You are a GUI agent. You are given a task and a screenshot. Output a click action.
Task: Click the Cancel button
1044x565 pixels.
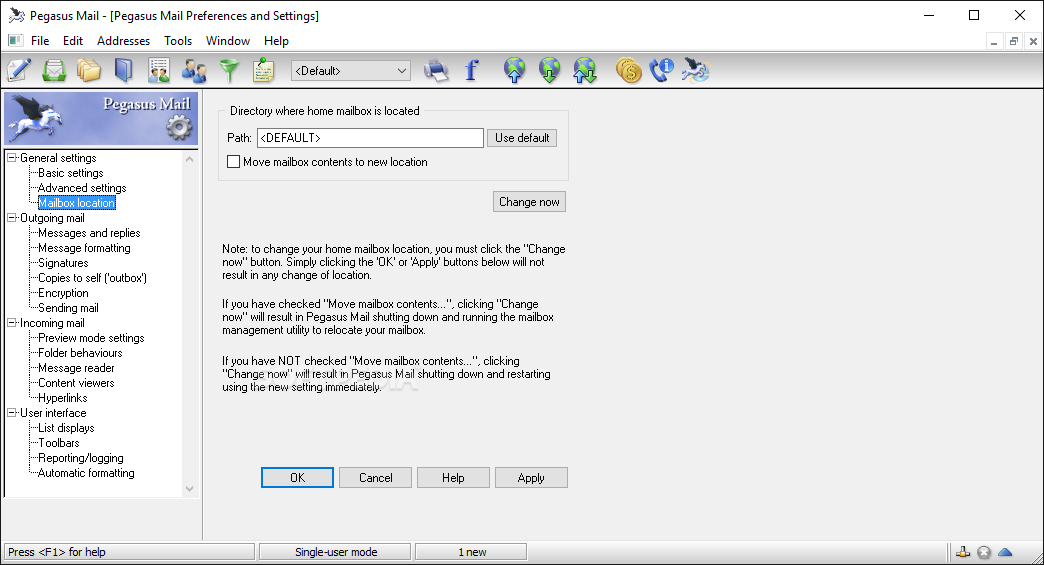376,478
